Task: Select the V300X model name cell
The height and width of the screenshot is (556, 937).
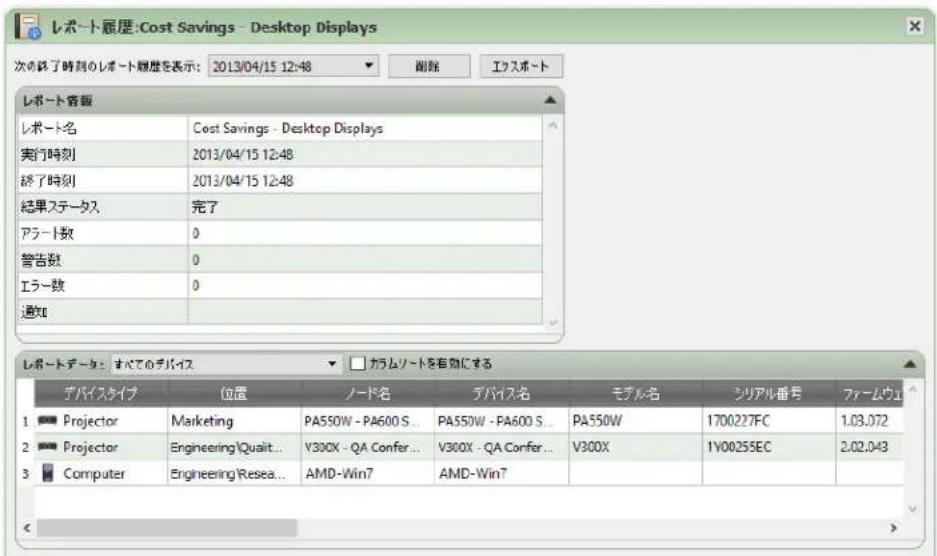Action: (x=635, y=447)
